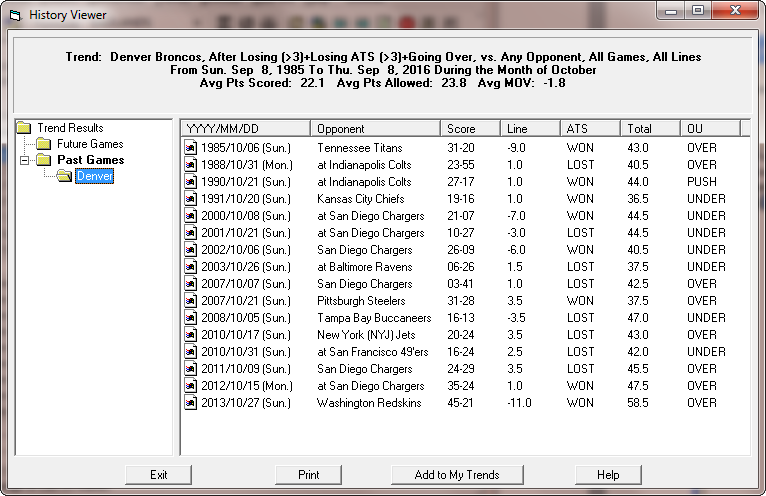Click line value -3.5
Image resolution: width=766 pixels, height=496 pixels.
516,318
